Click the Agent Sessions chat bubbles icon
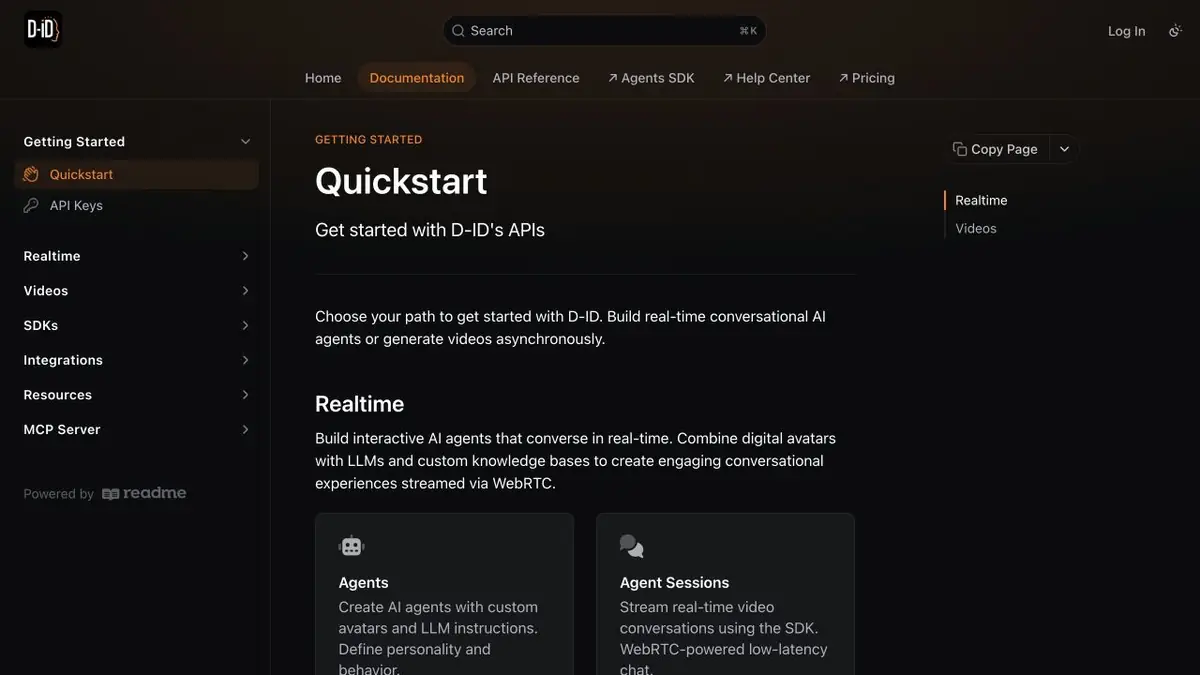1200x675 pixels. point(632,546)
